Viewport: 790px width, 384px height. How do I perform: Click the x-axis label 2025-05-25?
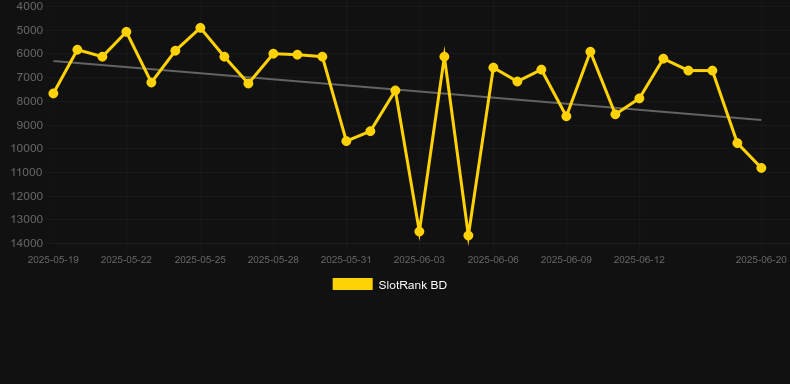point(200,260)
